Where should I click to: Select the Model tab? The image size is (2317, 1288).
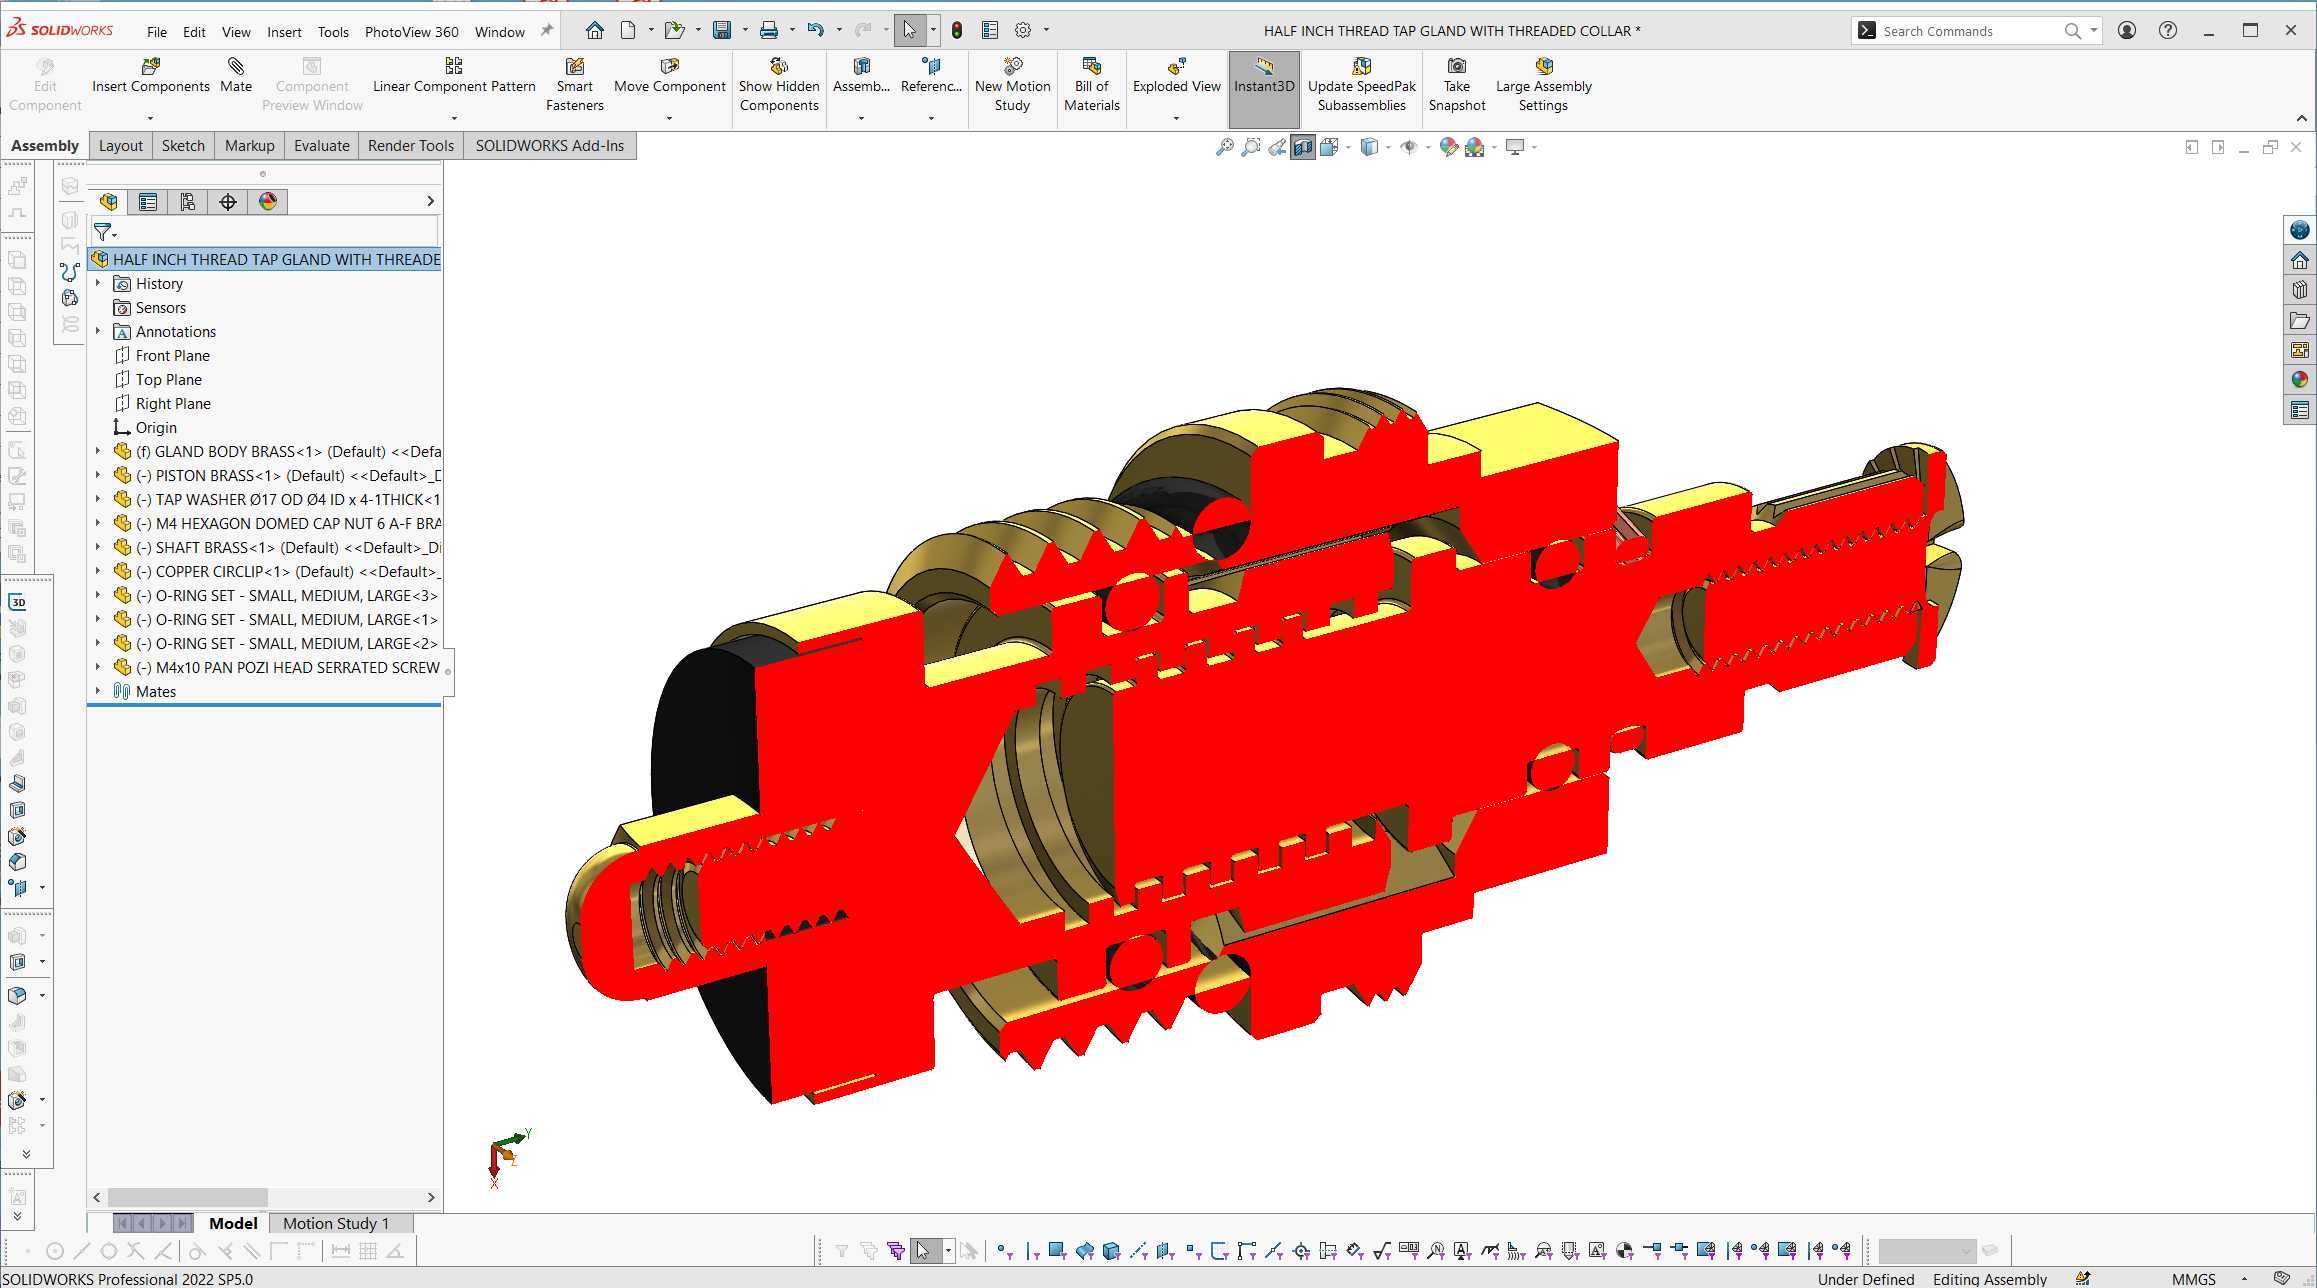click(x=233, y=1224)
